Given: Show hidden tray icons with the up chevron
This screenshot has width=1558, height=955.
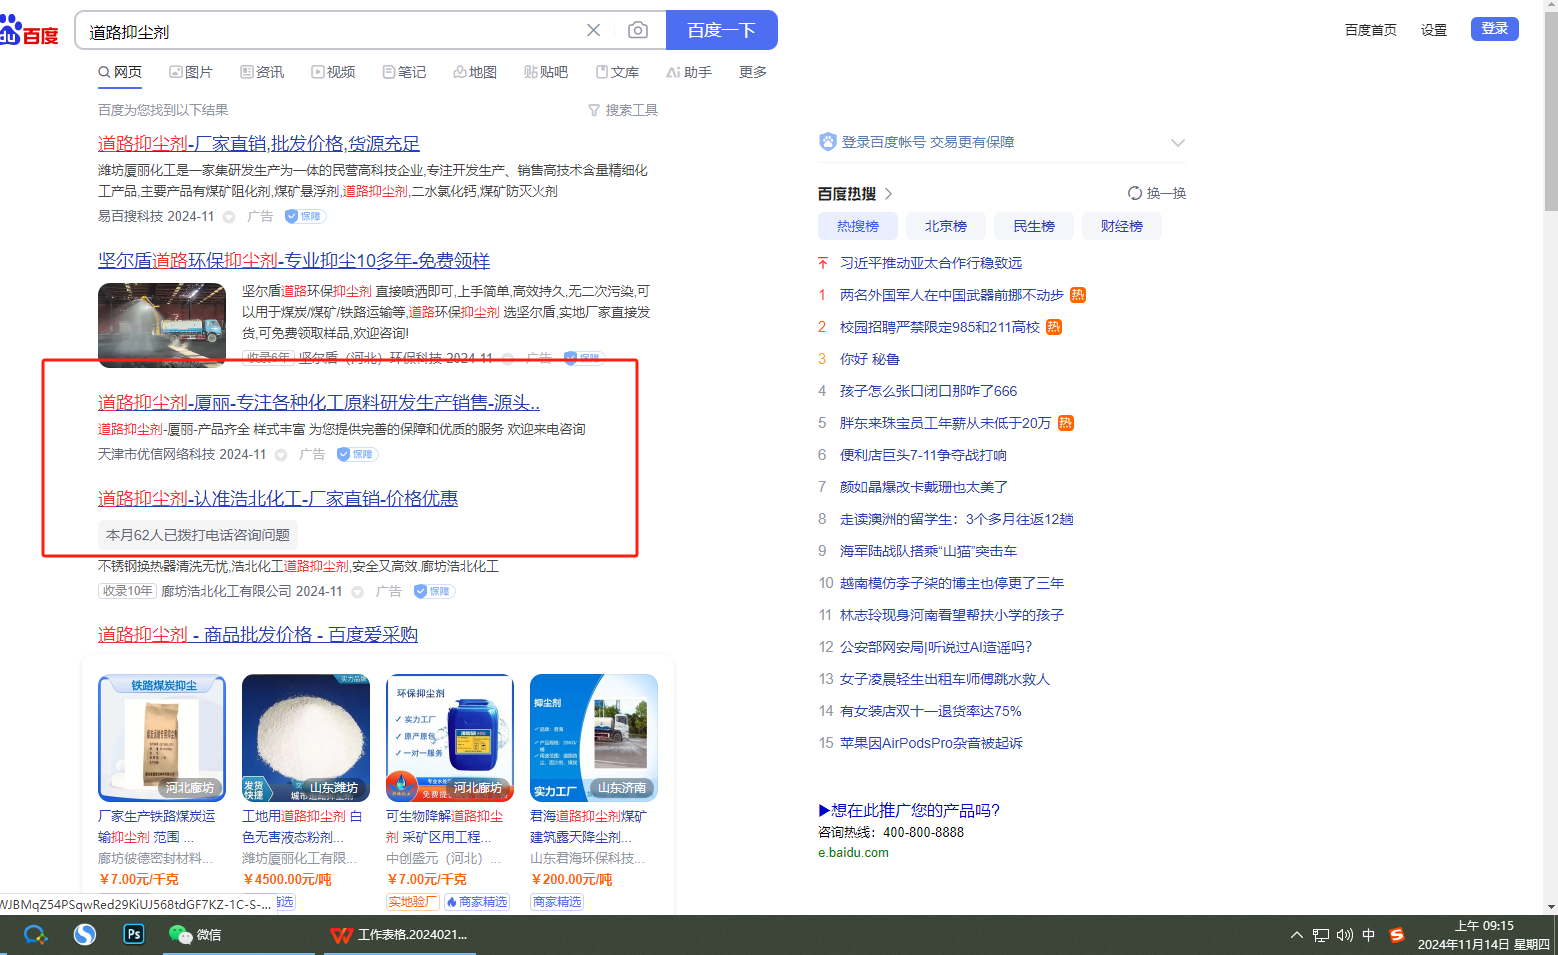Looking at the screenshot, I should pos(1297,935).
